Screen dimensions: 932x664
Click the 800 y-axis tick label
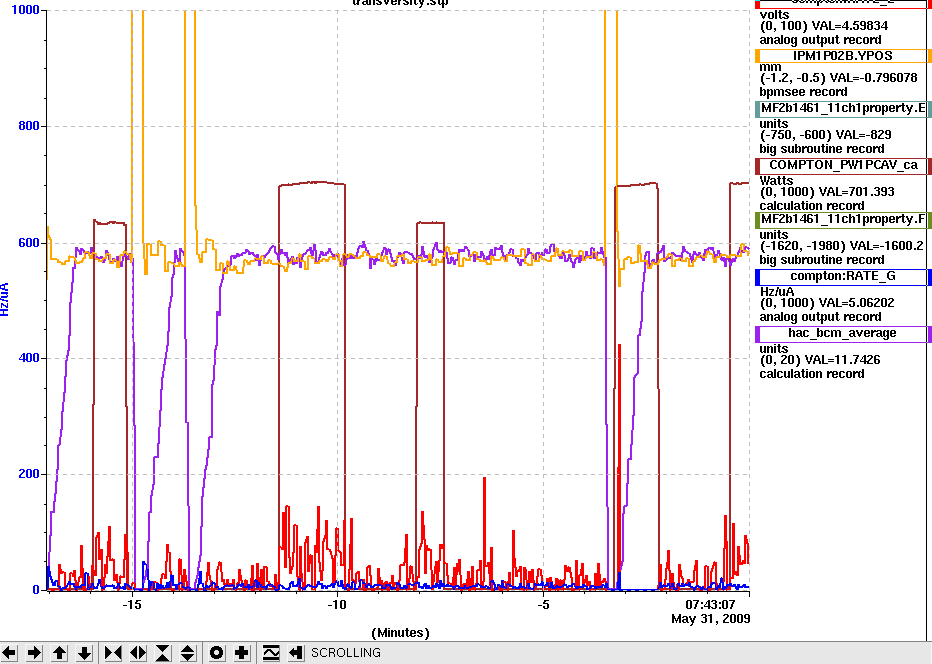29,126
